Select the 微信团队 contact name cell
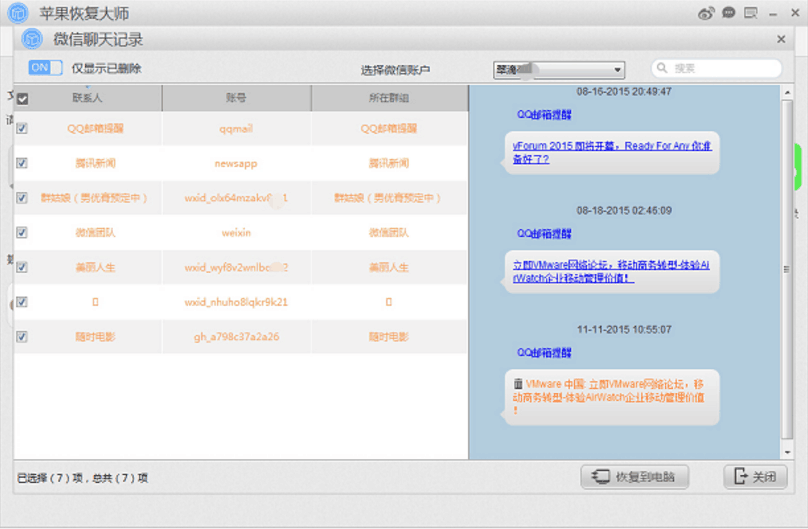 tap(95, 233)
